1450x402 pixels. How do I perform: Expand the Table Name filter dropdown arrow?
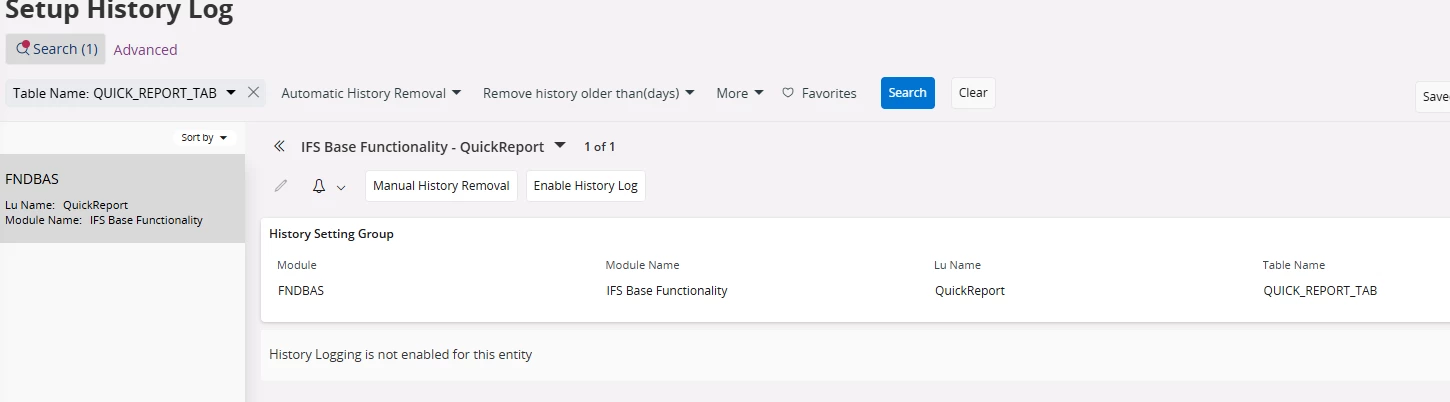(231, 92)
